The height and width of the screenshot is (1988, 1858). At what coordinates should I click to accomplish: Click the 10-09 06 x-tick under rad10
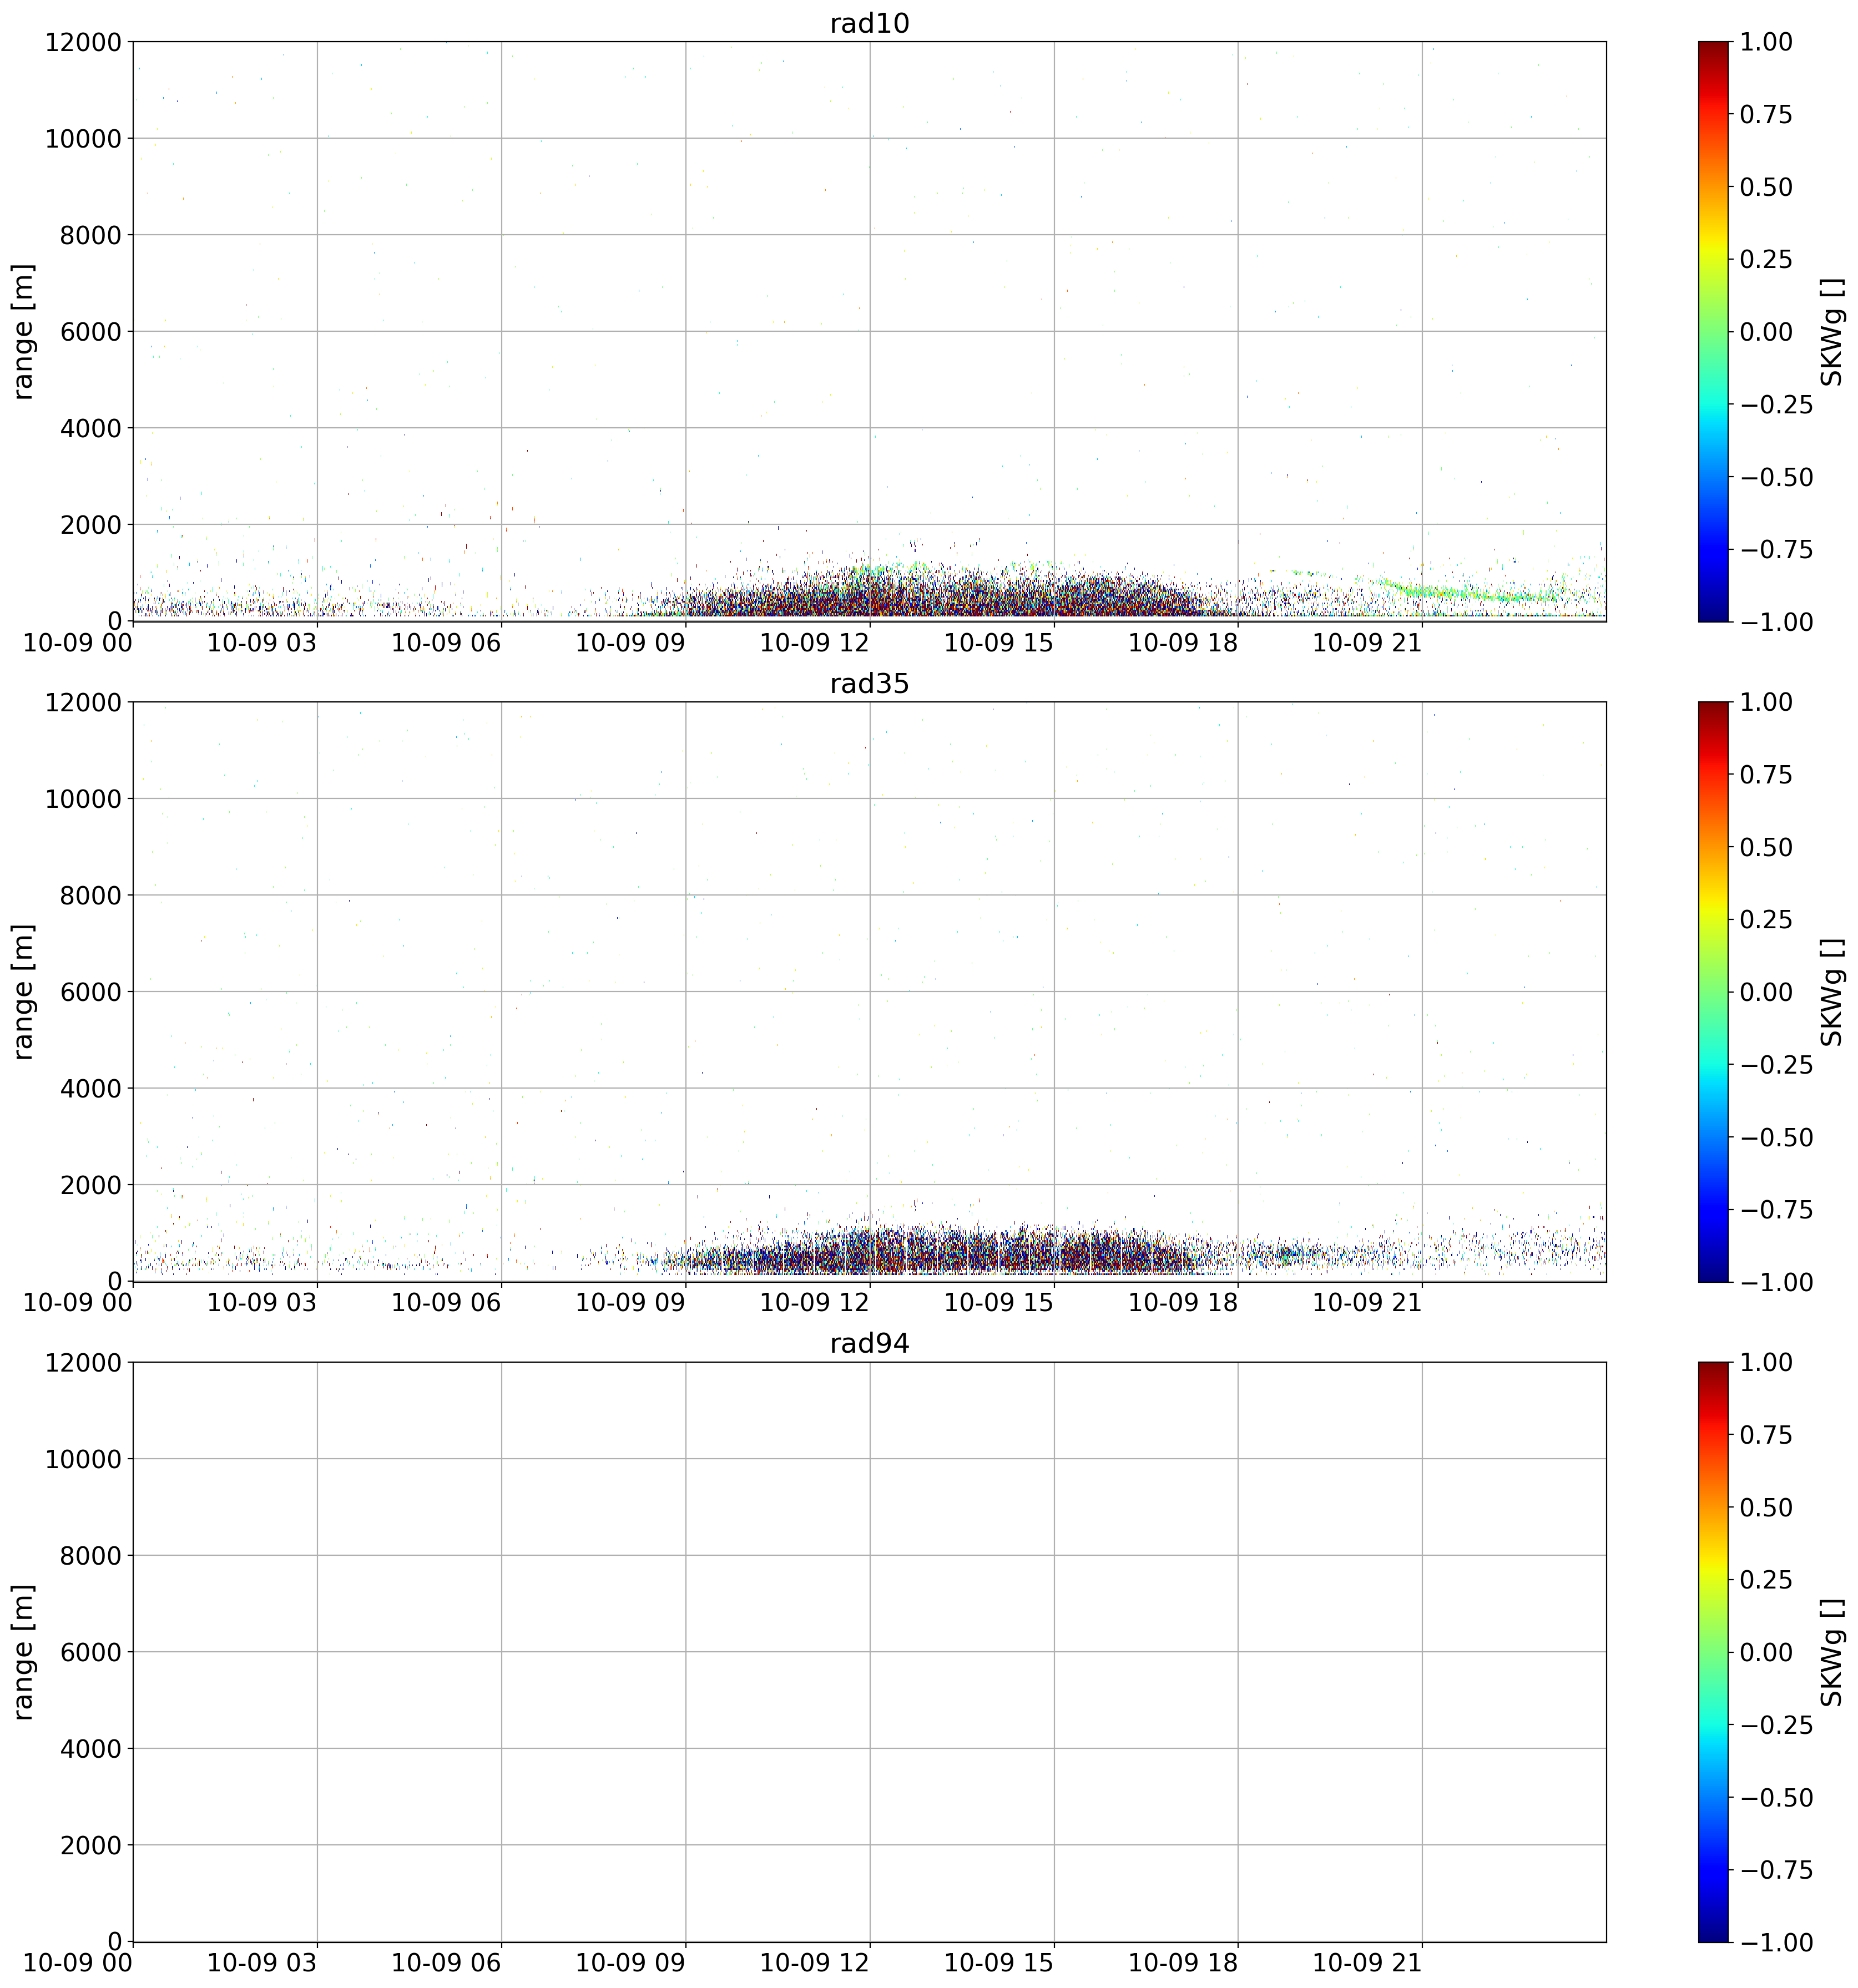tap(446, 643)
